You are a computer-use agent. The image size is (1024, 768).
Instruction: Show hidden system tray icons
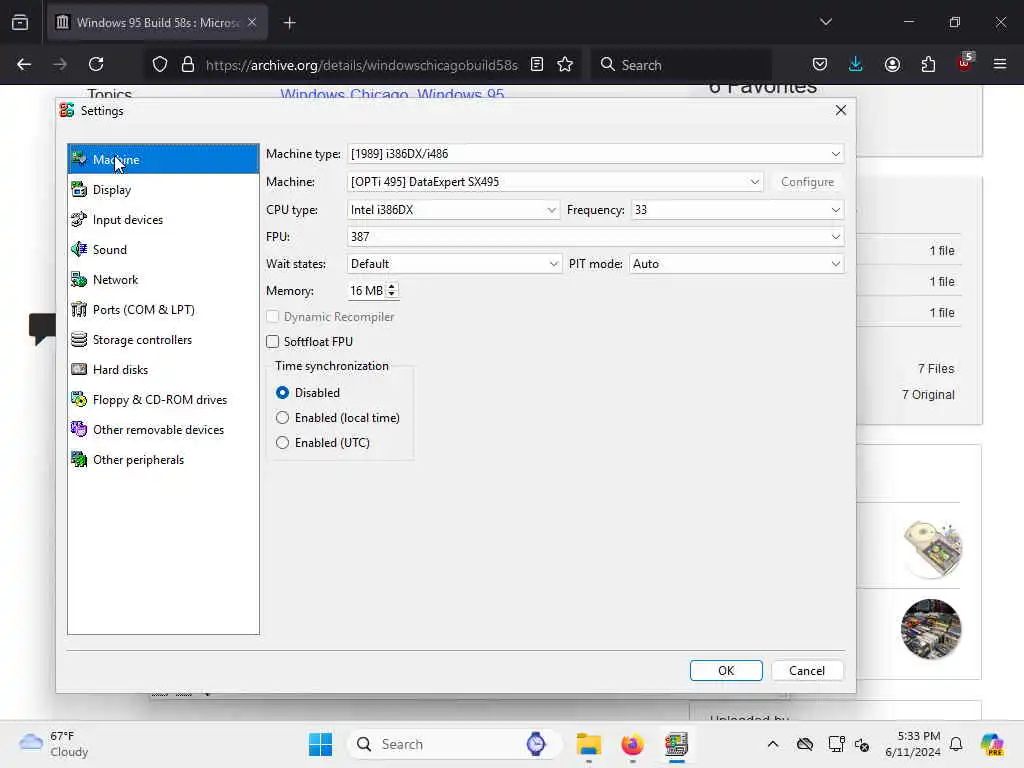pos(773,744)
